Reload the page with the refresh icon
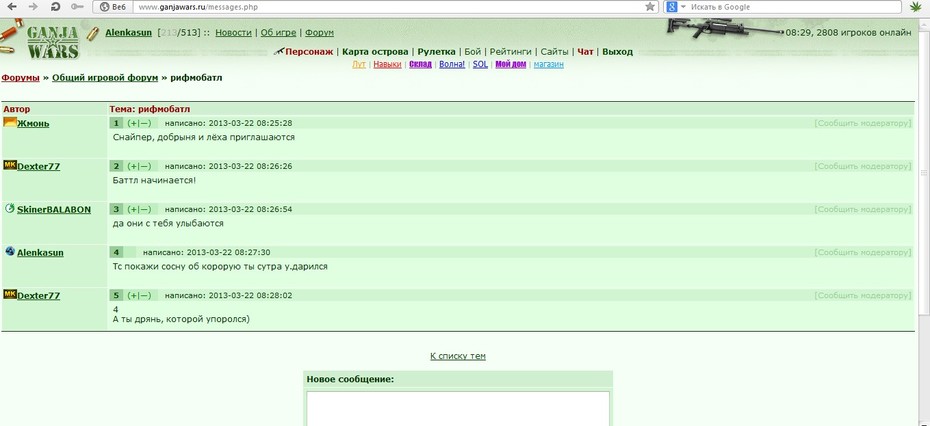Image resolution: width=930 pixels, height=426 pixels. [55, 7]
